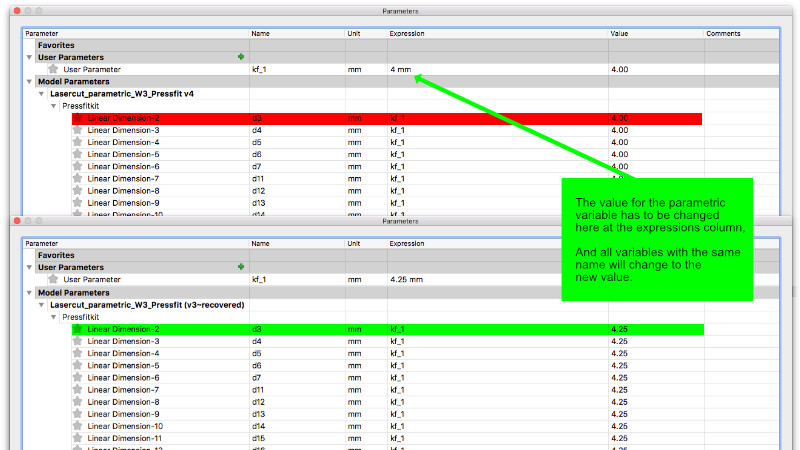Image resolution: width=800 pixels, height=450 pixels.
Task: Toggle favorite star for Linear Dimension-3, upper window
Action: pos(78,130)
